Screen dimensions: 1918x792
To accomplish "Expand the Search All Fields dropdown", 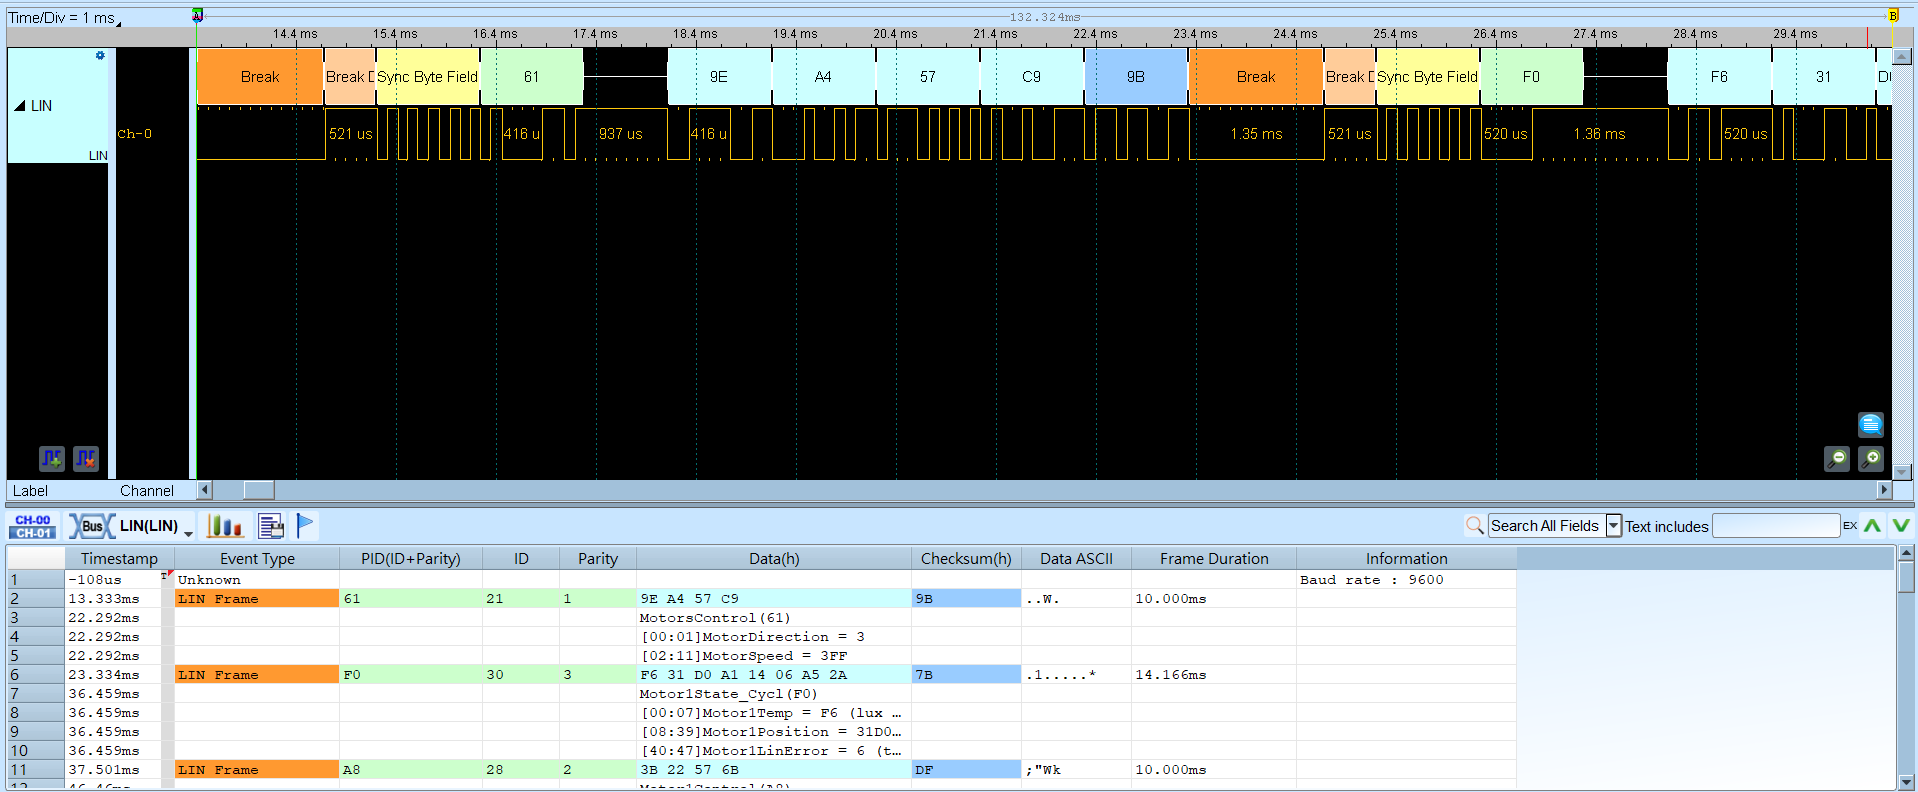I will coord(1613,526).
